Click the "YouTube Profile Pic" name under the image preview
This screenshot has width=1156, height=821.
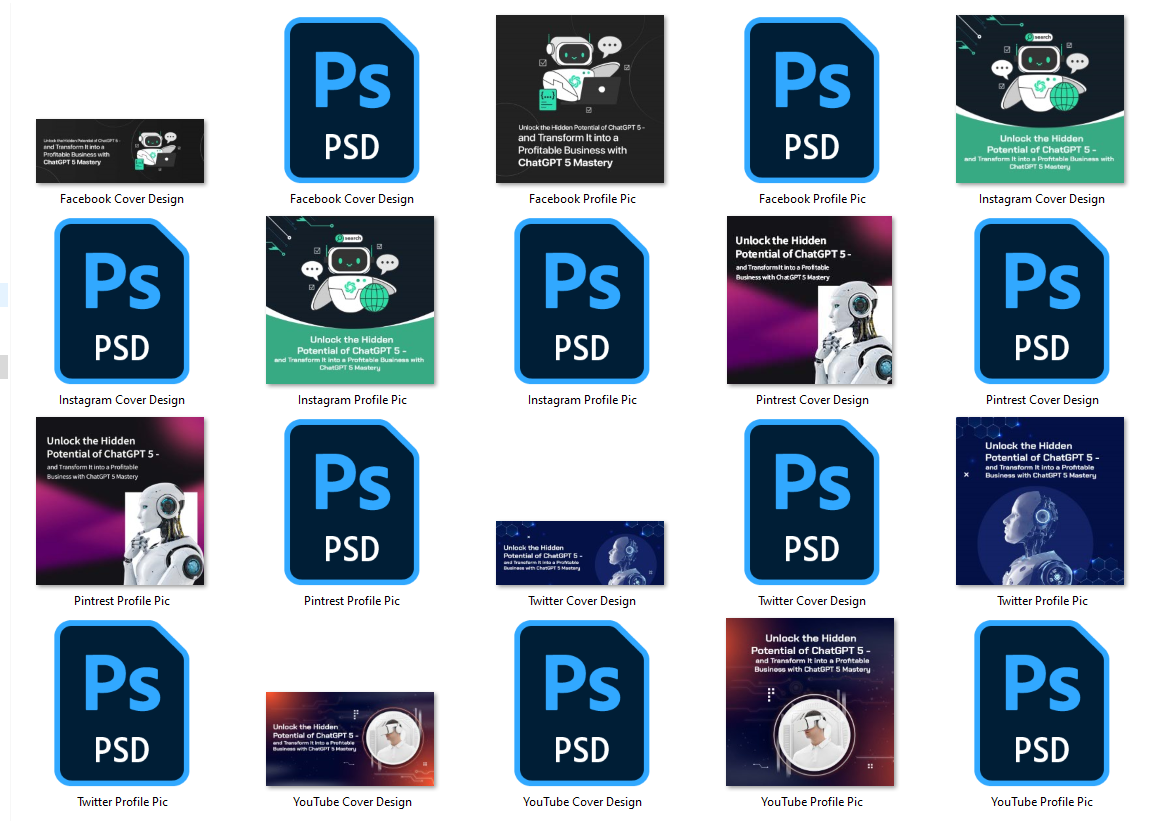pos(812,803)
